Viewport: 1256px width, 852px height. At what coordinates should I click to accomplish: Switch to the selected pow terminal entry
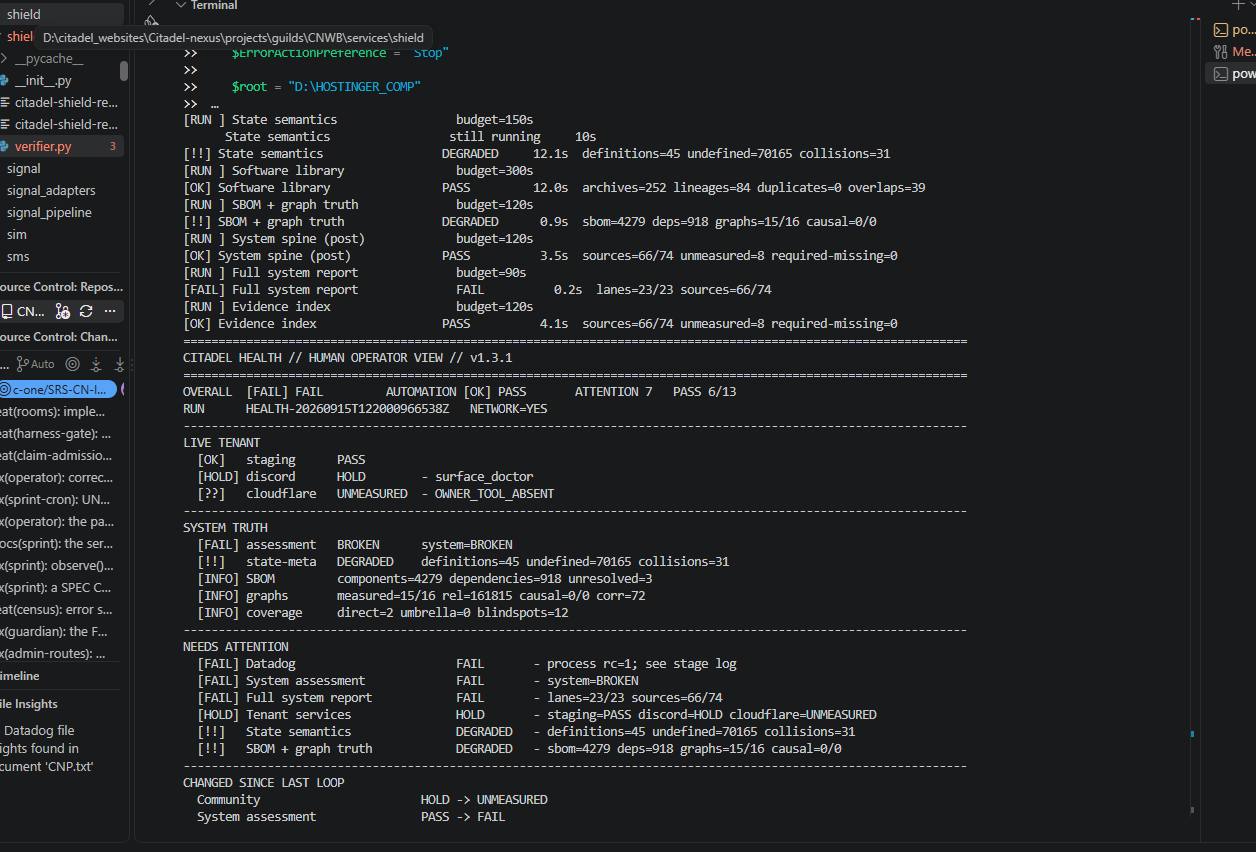click(x=1231, y=73)
